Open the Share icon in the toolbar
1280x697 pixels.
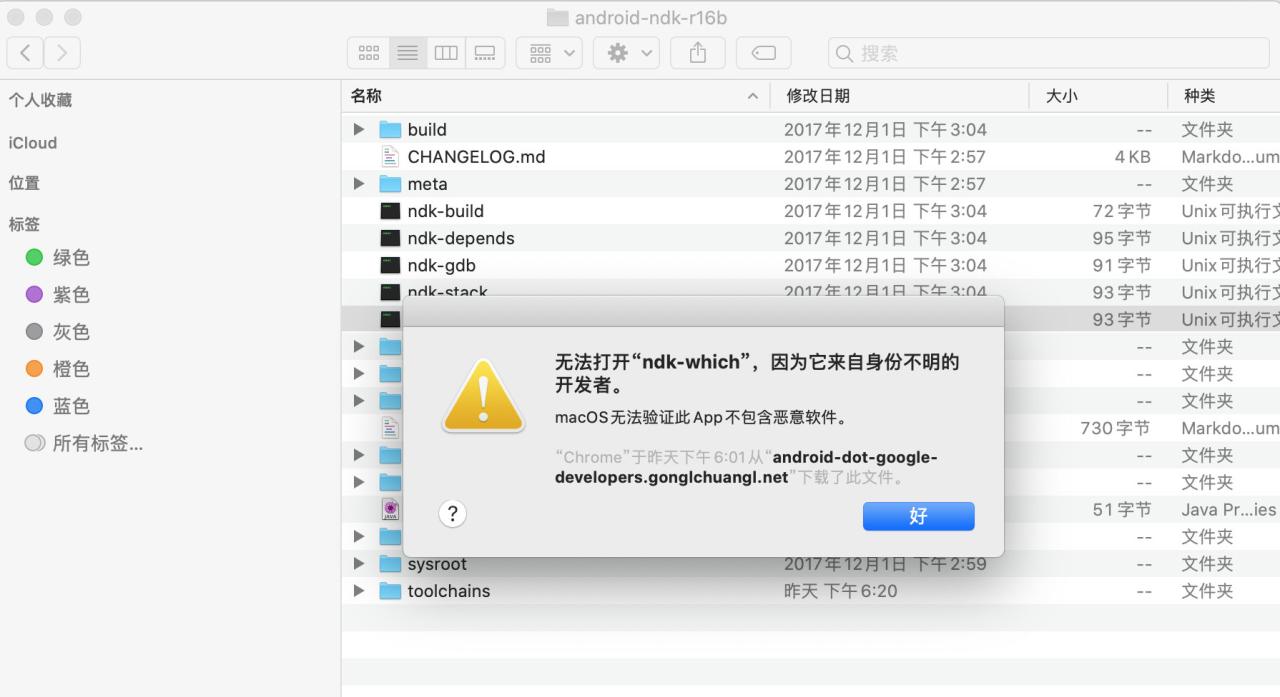pyautogui.click(x=697, y=53)
